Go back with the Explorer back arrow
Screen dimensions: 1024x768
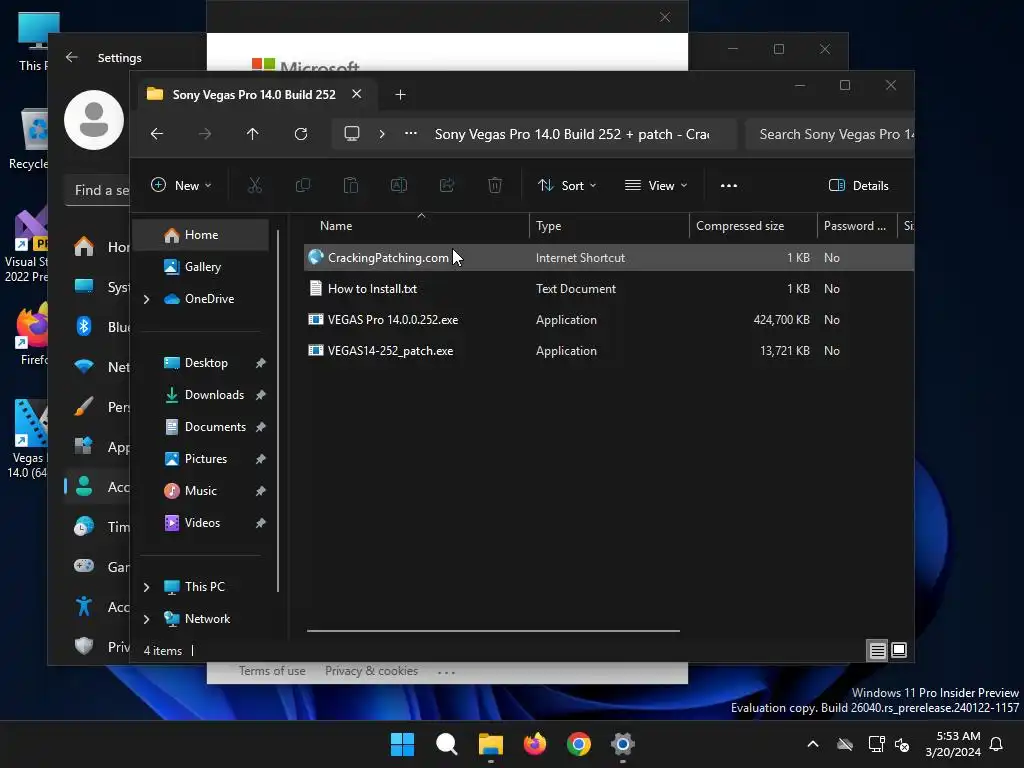(157, 134)
